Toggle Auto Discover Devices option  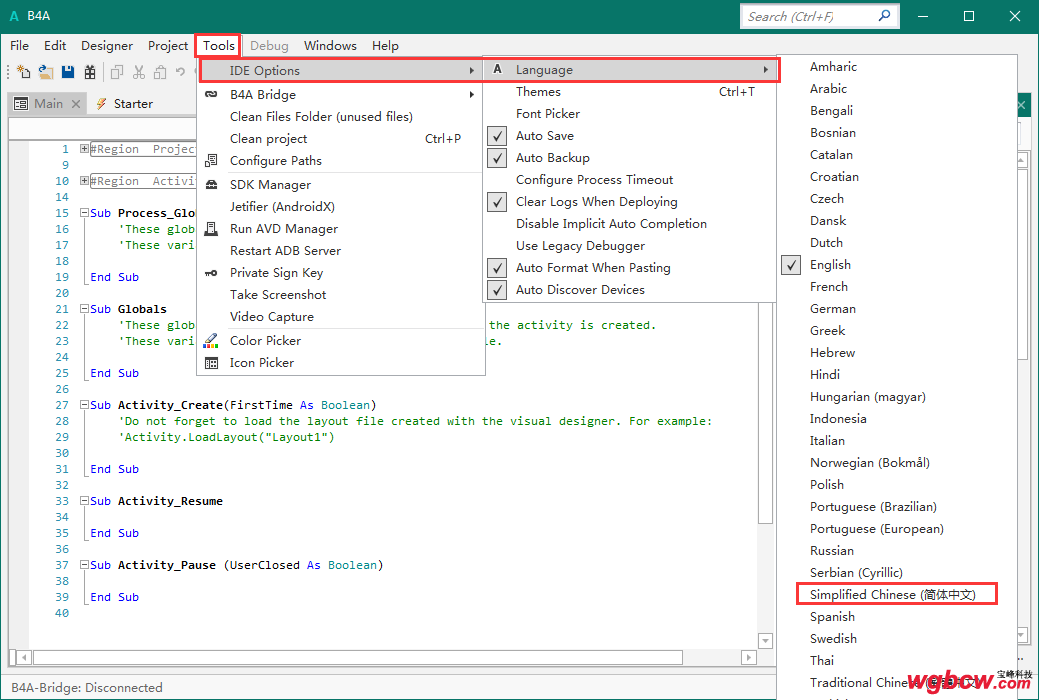click(x=497, y=290)
